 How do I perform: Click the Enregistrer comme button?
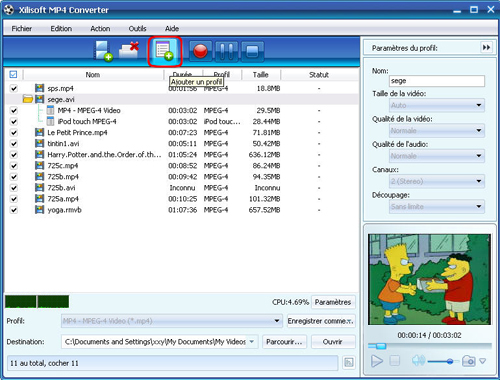(320, 321)
